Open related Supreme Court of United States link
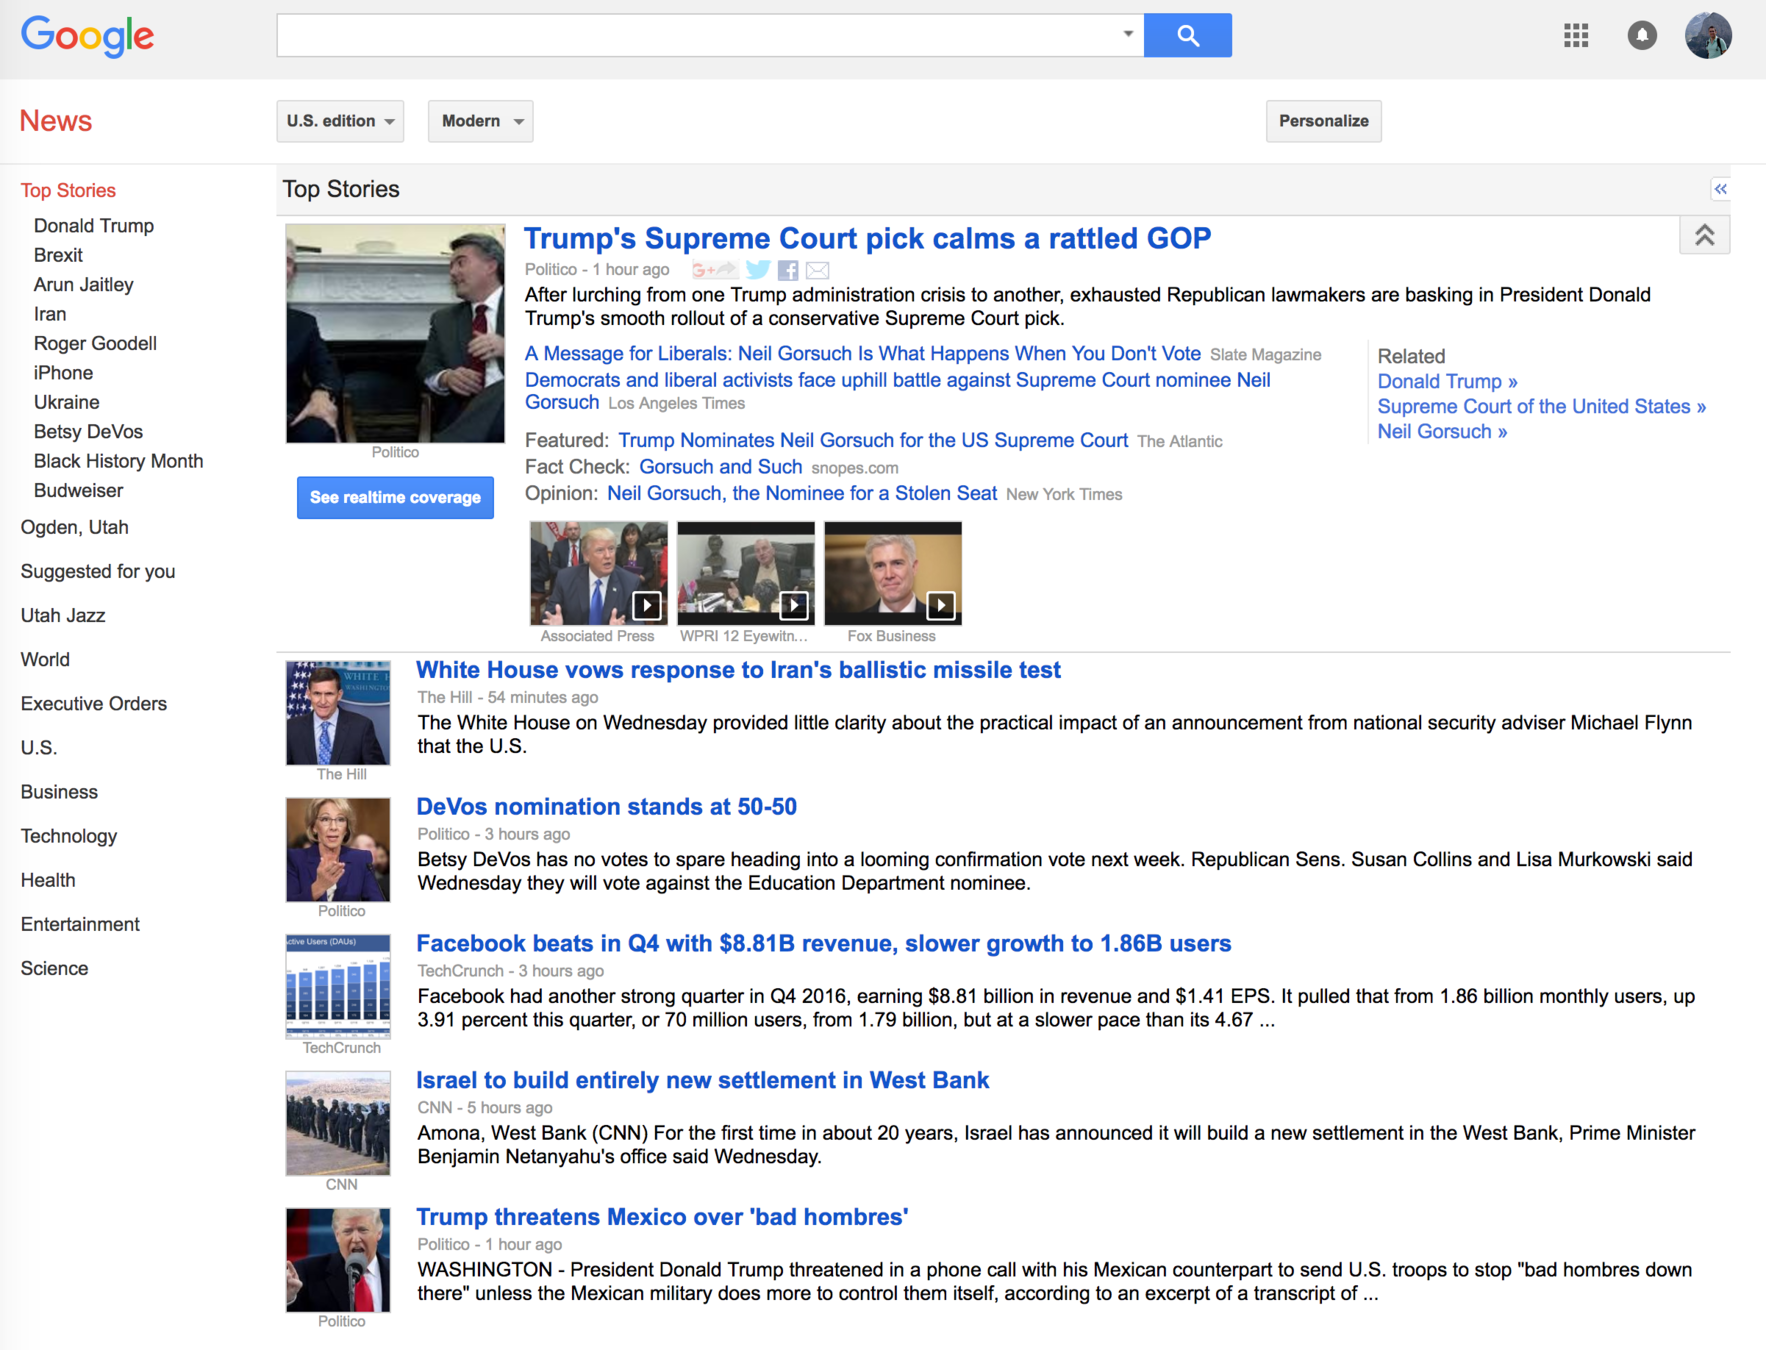 point(1541,407)
